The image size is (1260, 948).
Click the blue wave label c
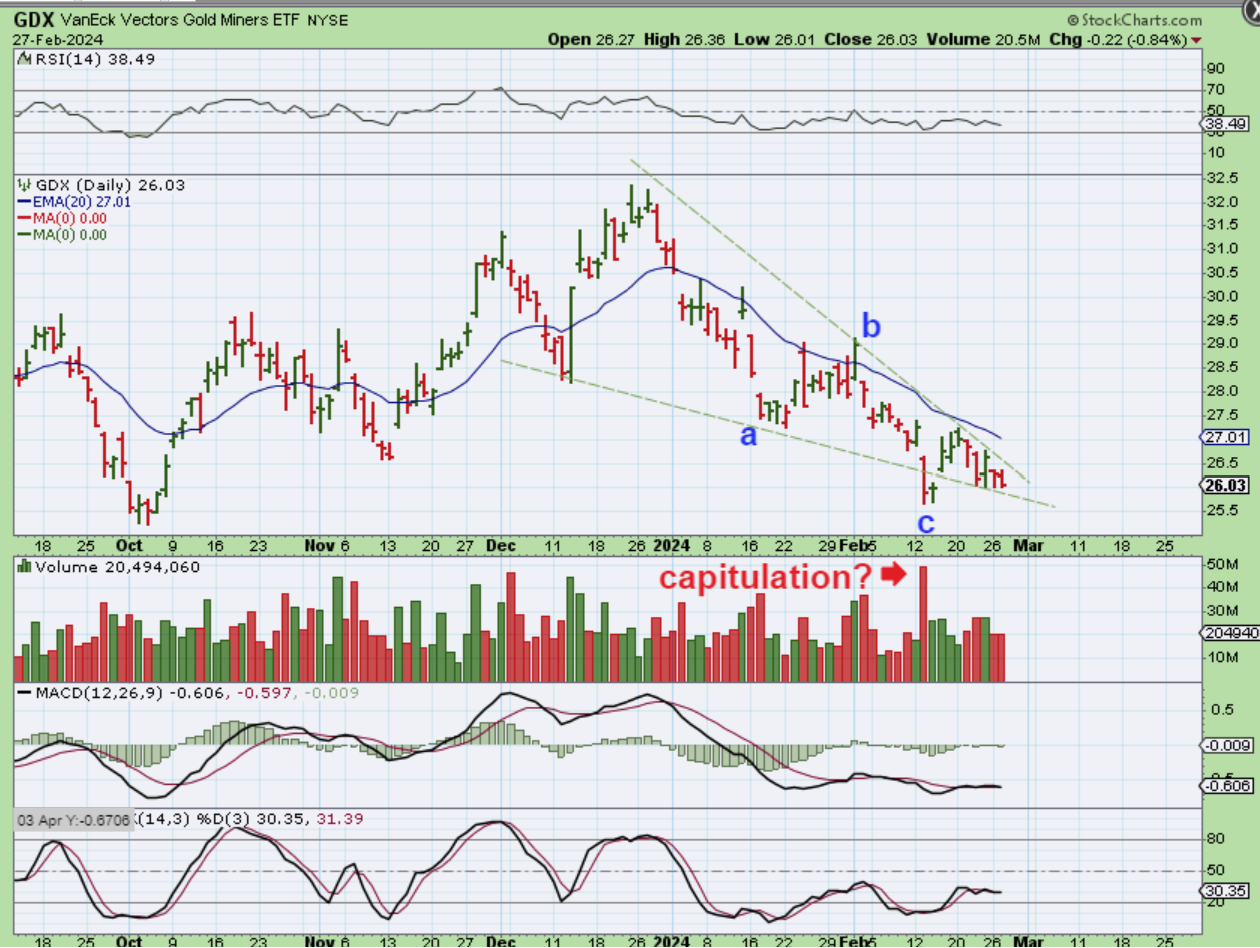(x=926, y=522)
